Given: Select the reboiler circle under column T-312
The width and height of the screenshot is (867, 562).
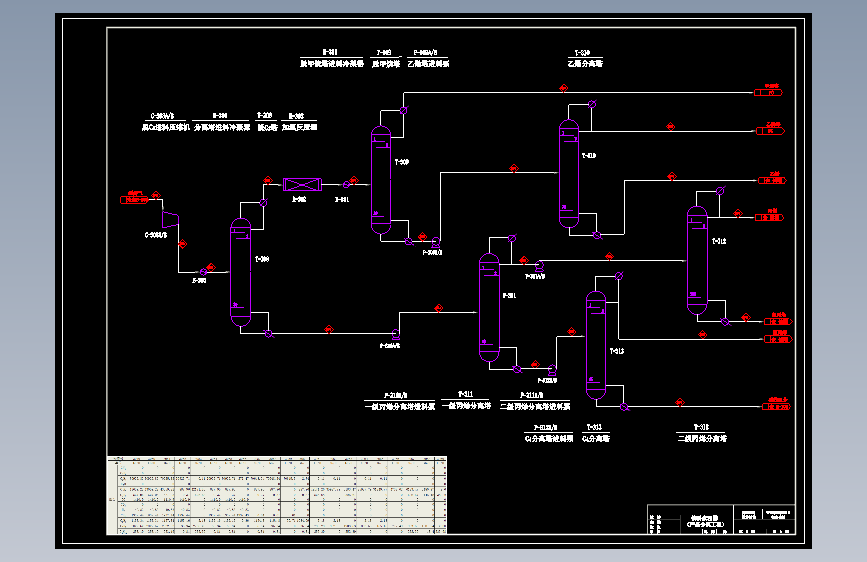Looking at the screenshot, I should coord(725,322).
